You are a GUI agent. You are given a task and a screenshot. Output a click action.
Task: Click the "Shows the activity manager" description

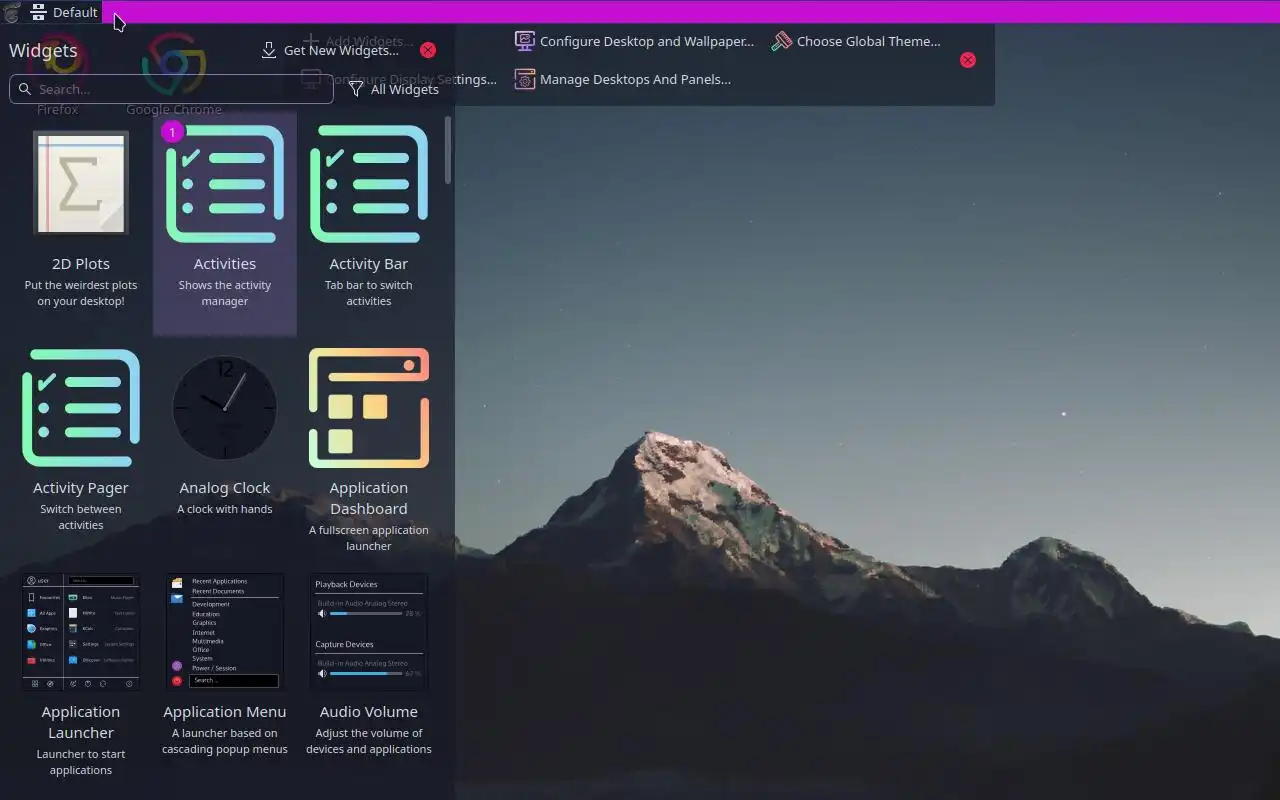pyautogui.click(x=225, y=293)
